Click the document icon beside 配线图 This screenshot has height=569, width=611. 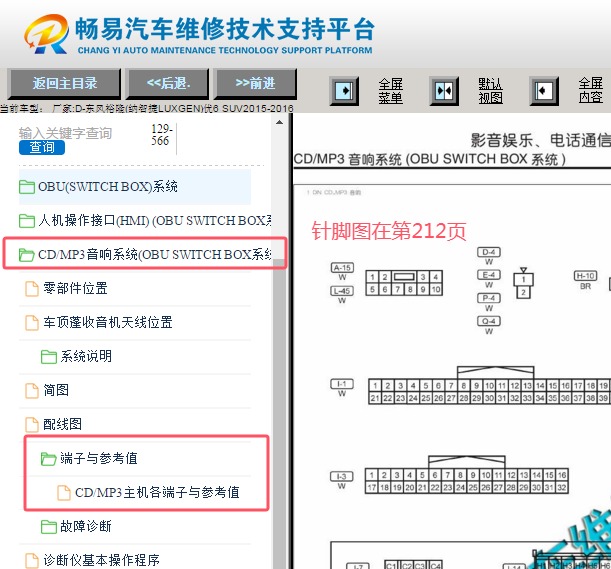click(32, 424)
